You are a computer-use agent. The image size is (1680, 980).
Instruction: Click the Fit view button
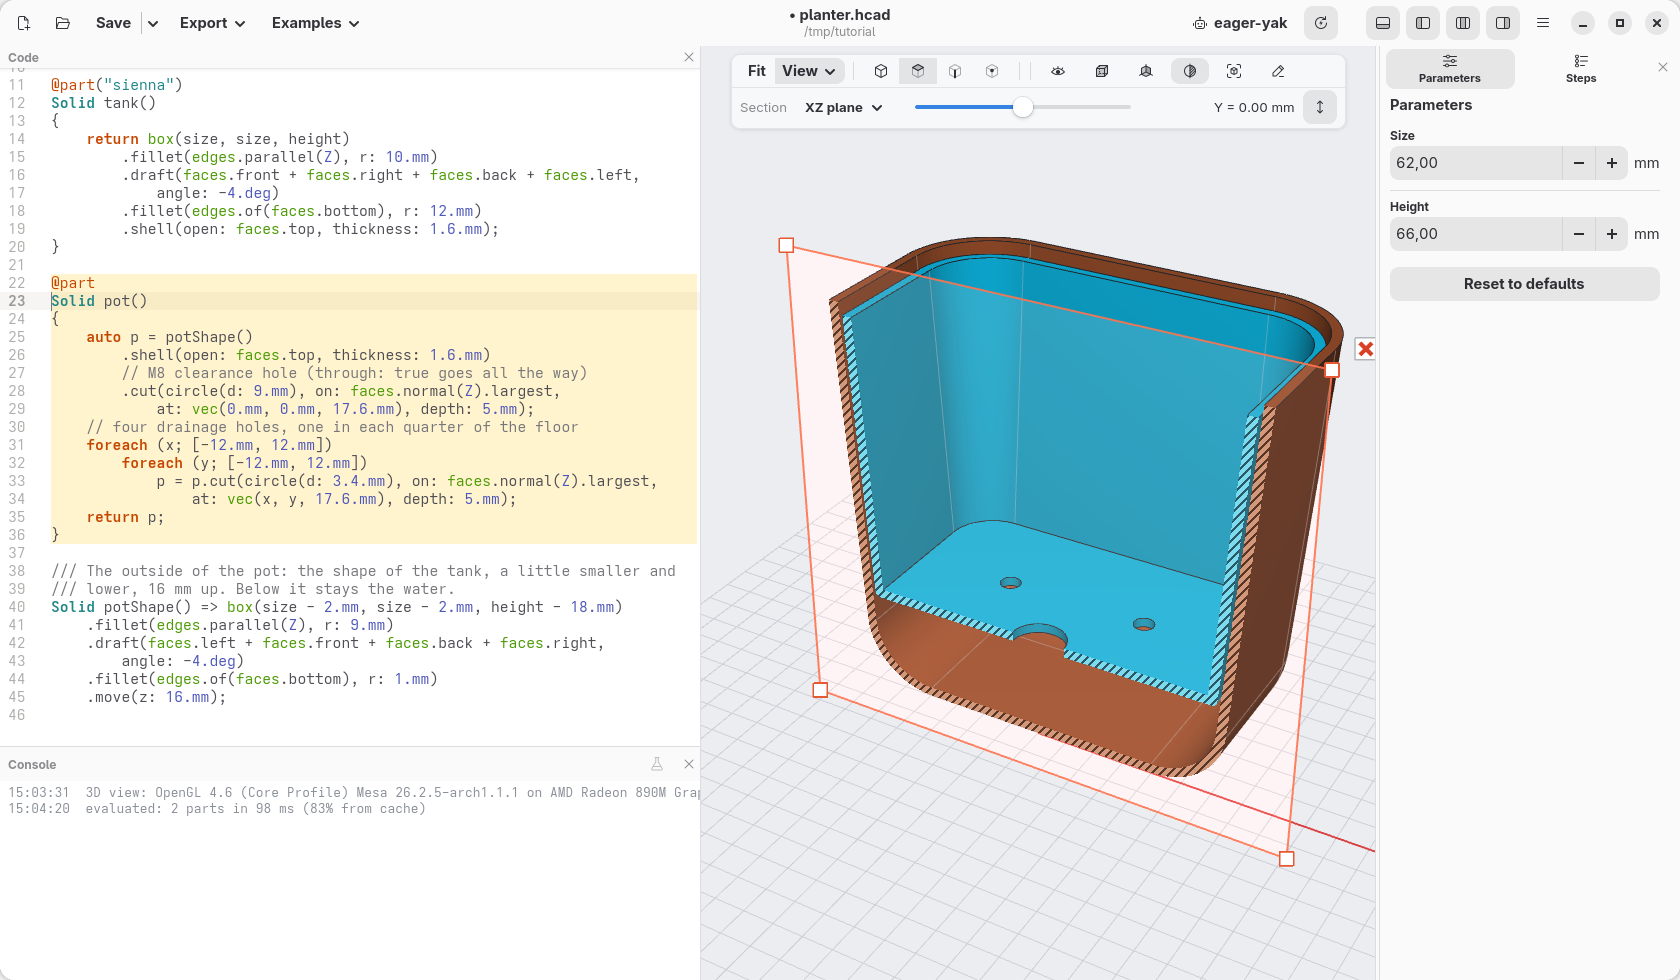pos(757,71)
